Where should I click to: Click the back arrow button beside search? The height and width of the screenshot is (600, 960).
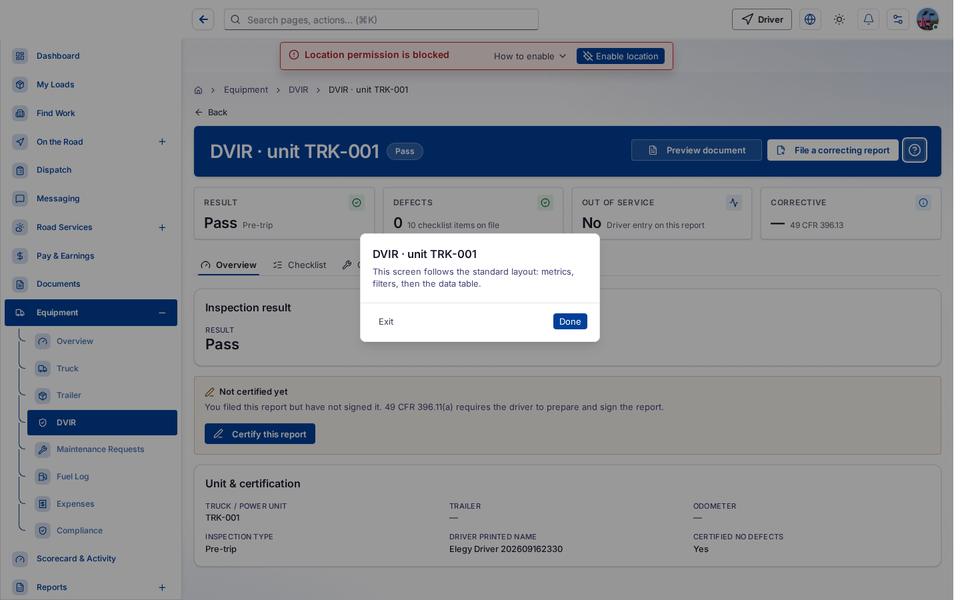(x=203, y=20)
